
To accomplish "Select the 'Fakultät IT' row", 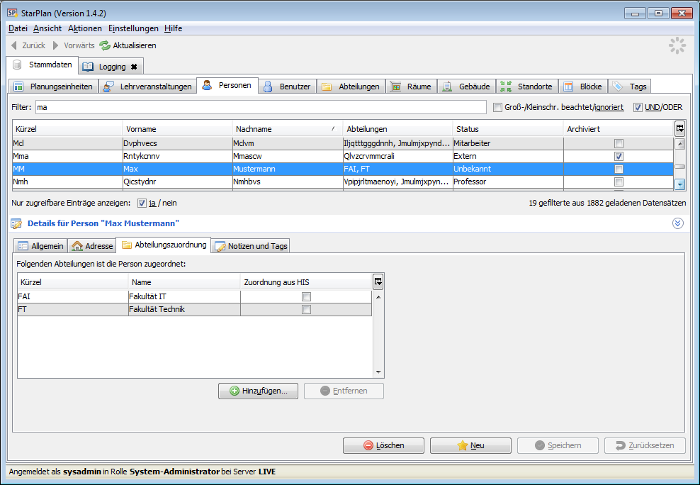I will click(x=194, y=297).
